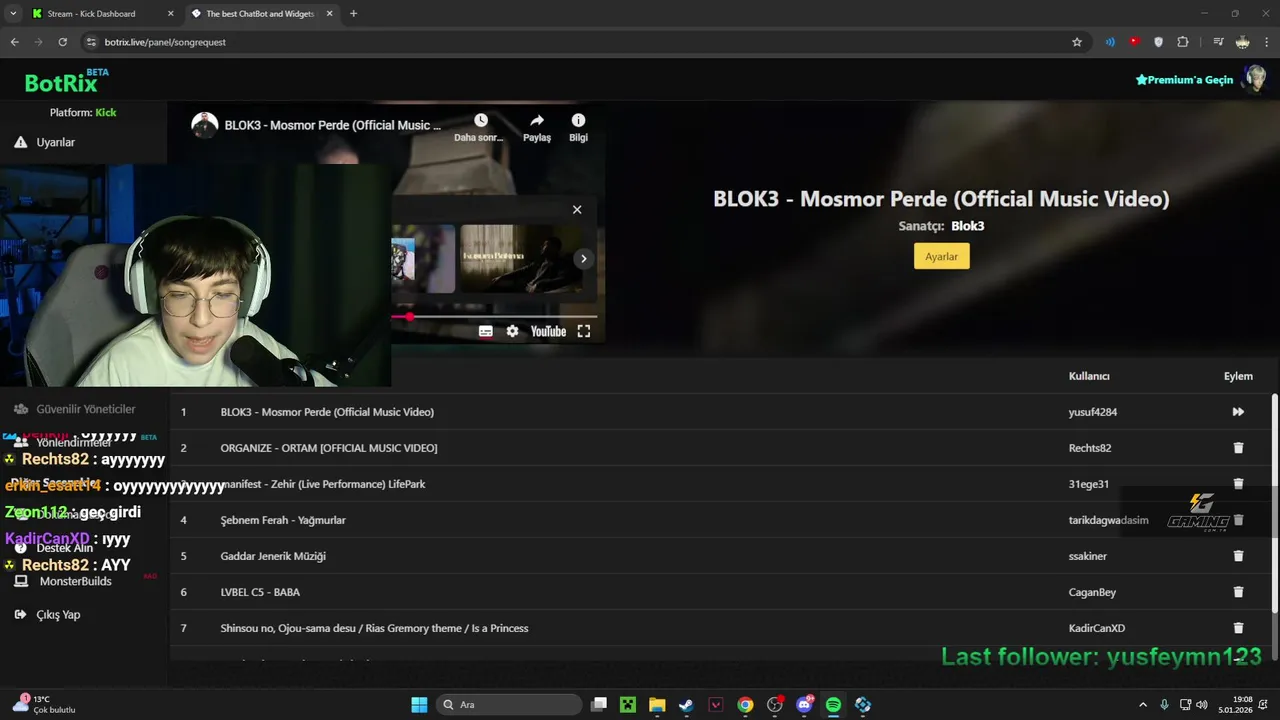Click Çıkış Yap to log out

click(x=58, y=615)
